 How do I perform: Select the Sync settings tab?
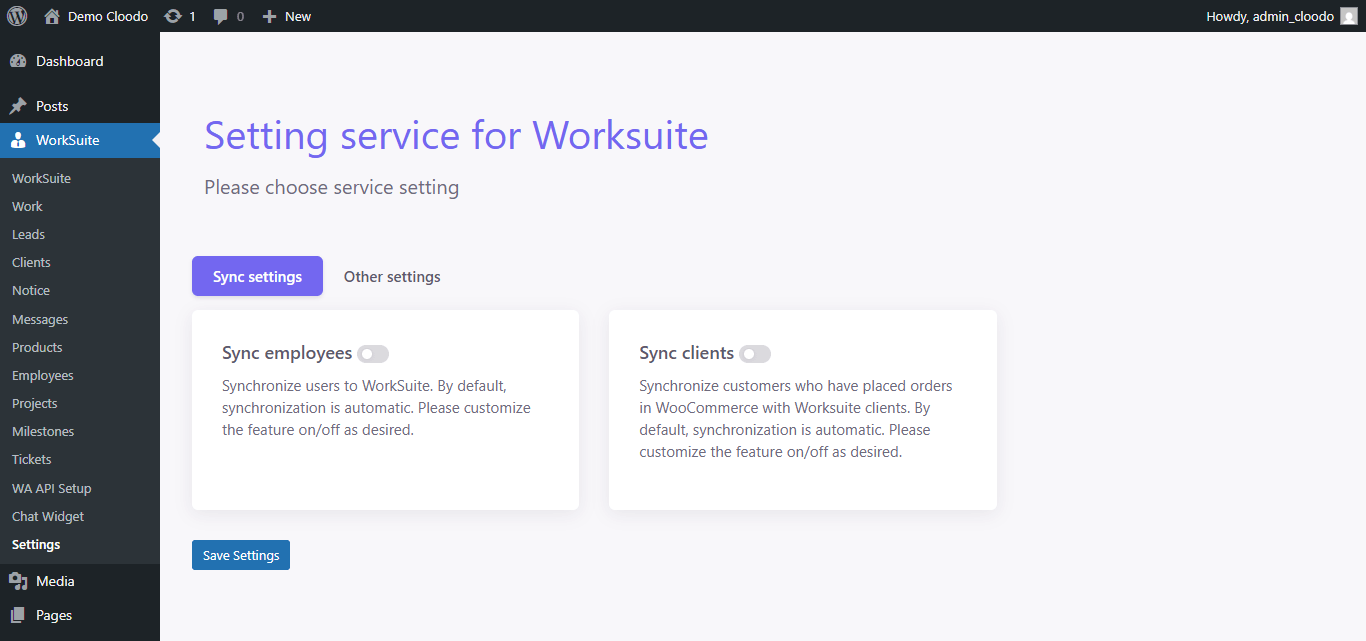point(257,276)
